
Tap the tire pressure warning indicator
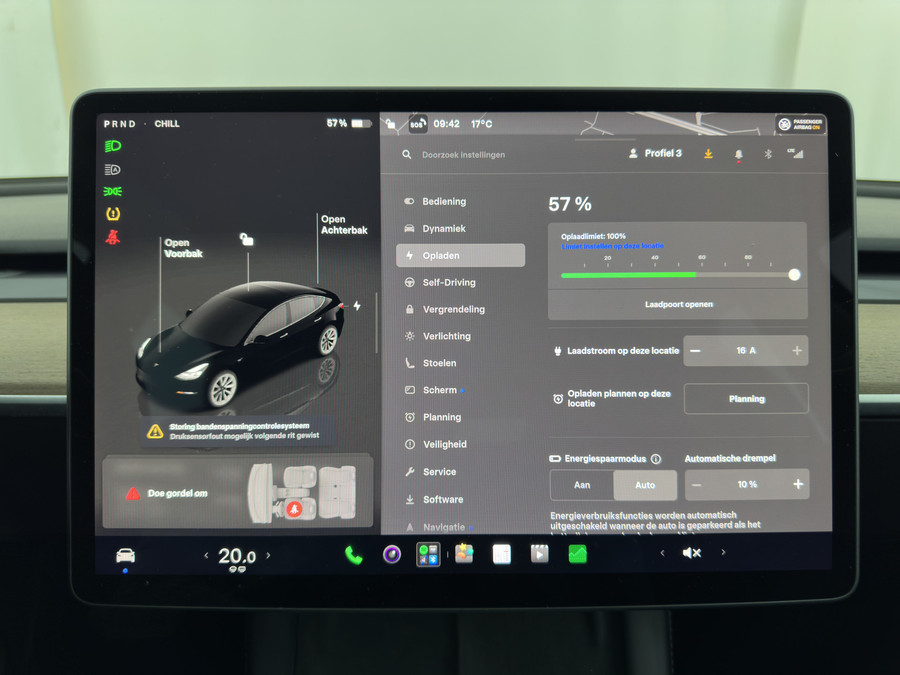(x=113, y=214)
